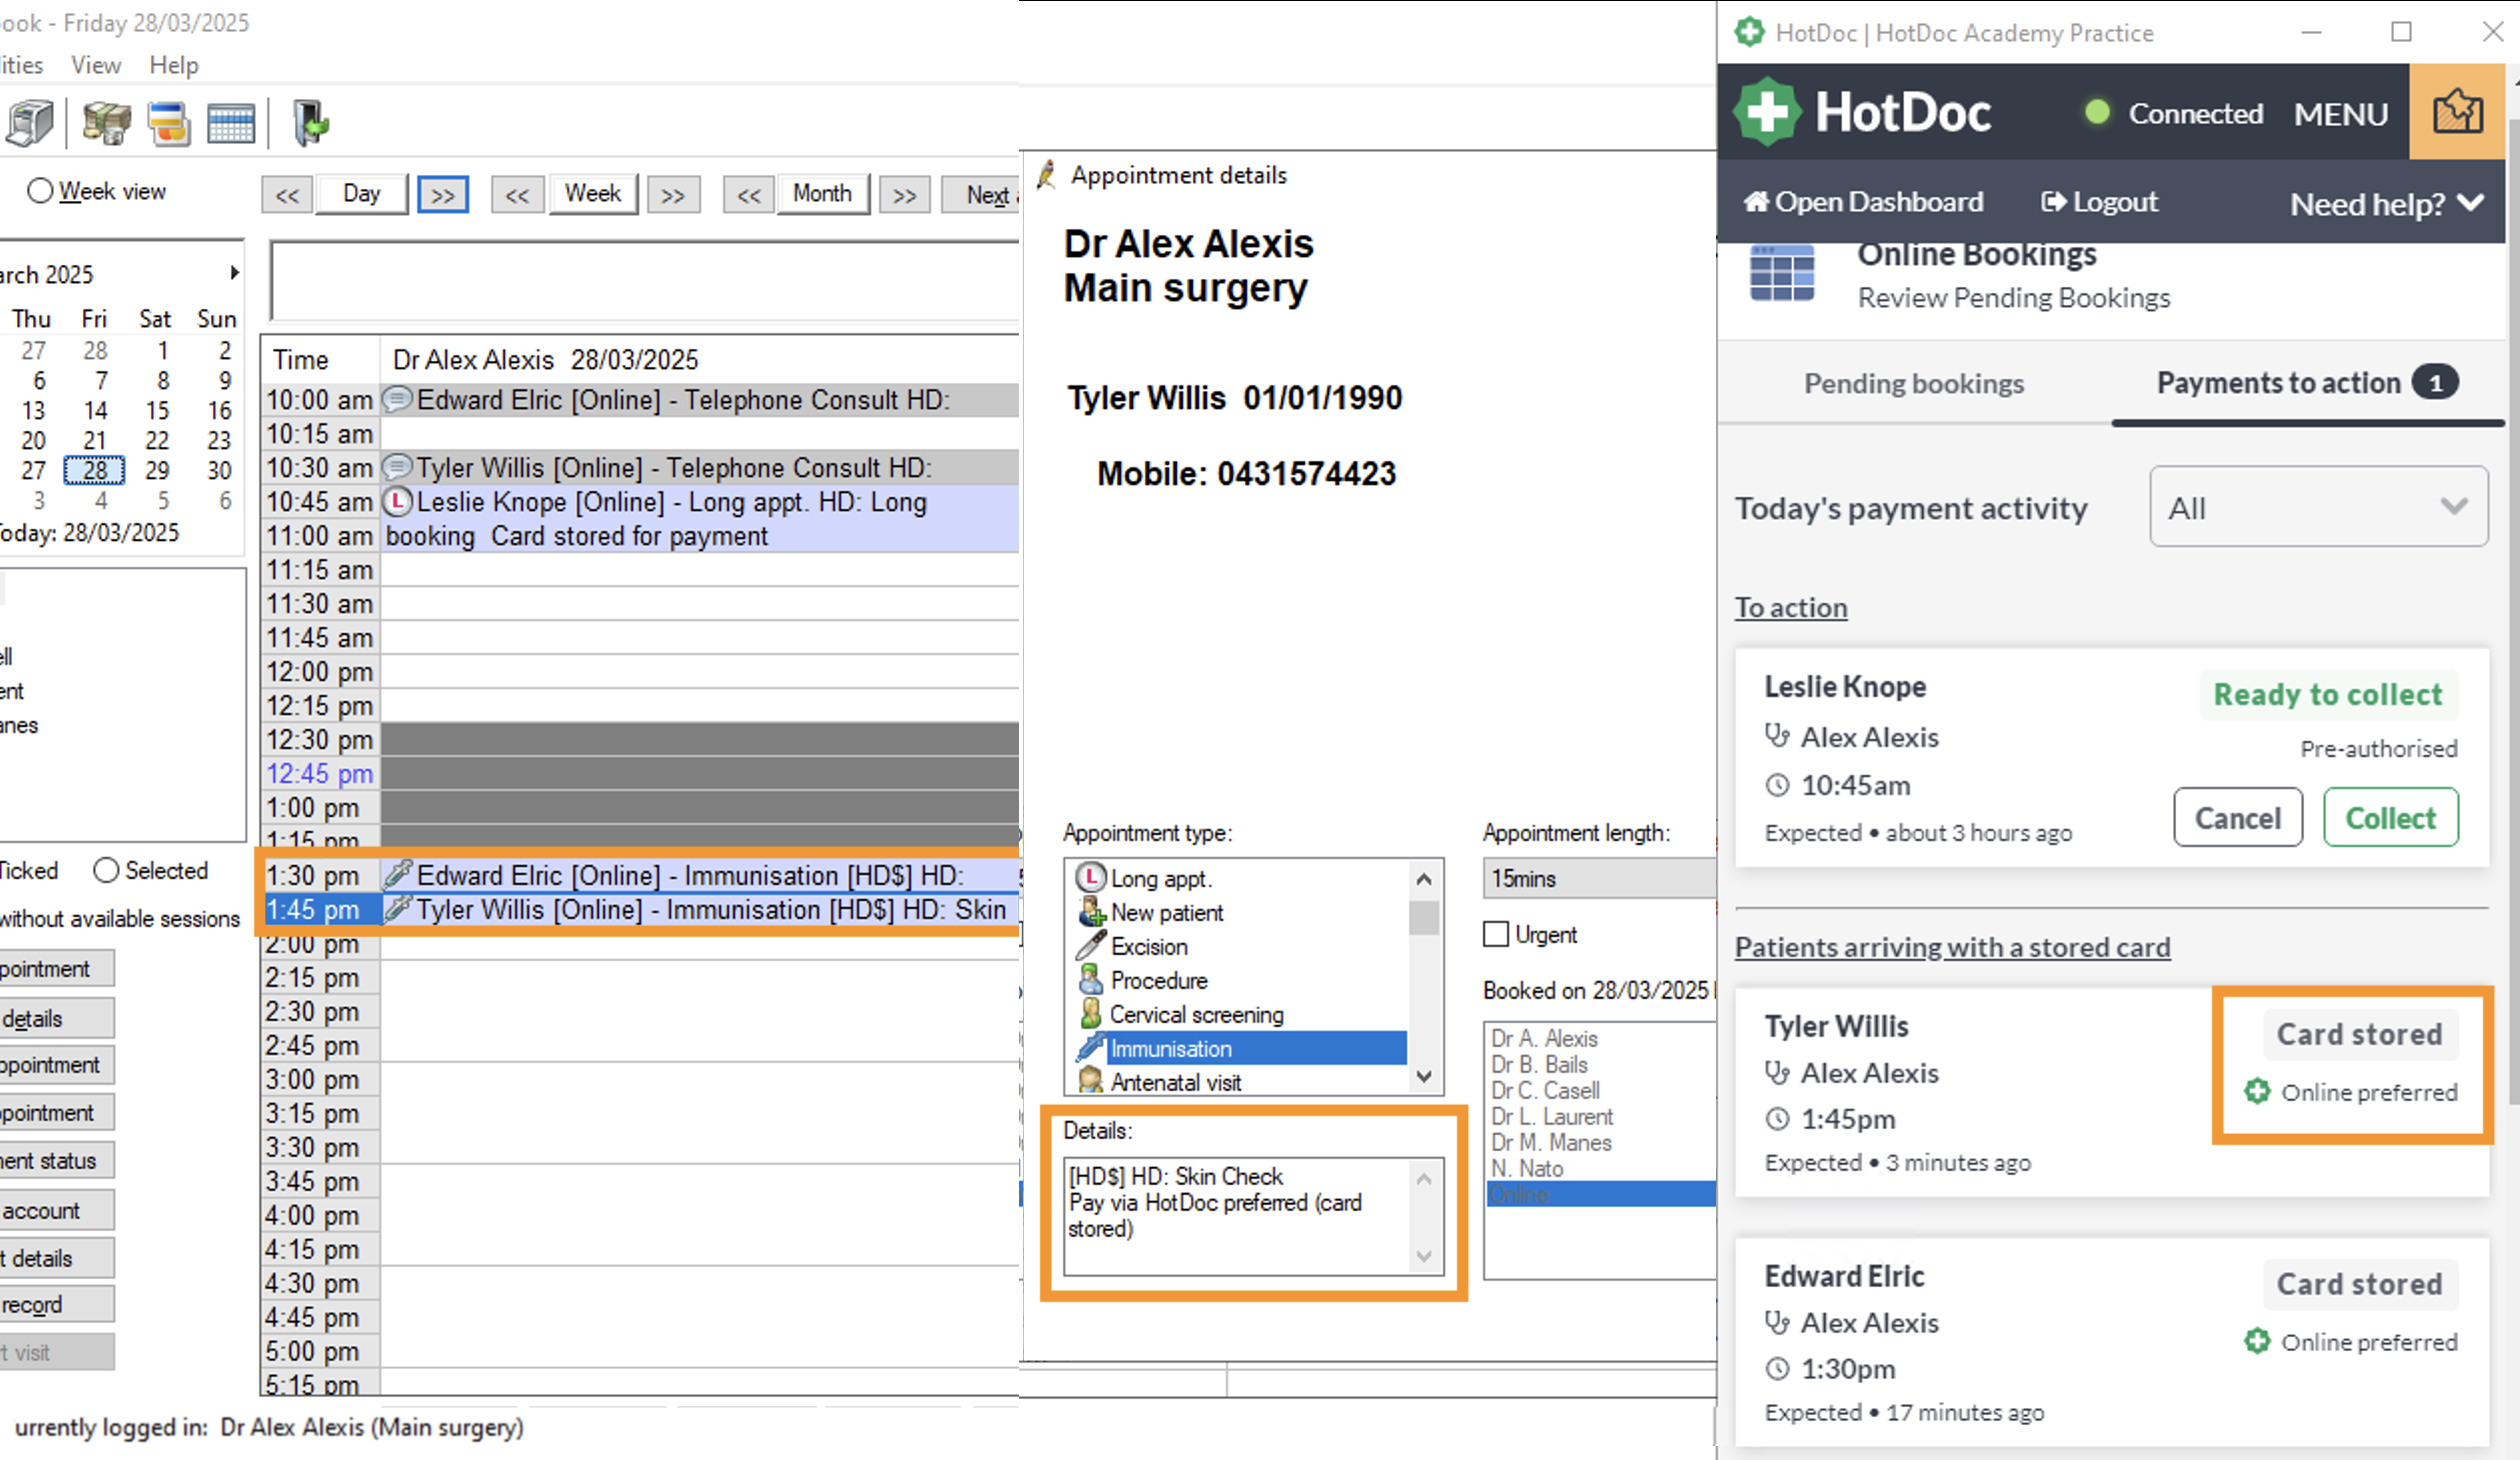This screenshot has width=2520, height=1460.
Task: Click Cancel on Leslie Knope's payment
Action: click(x=2237, y=818)
